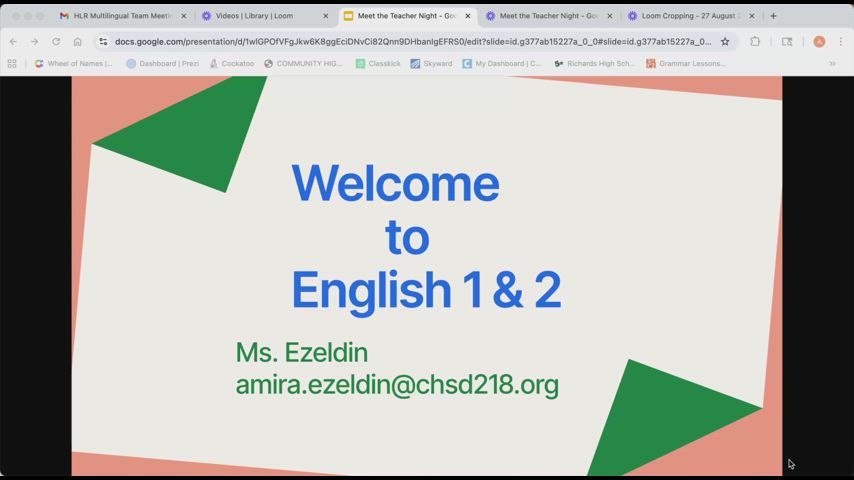Screen dimensions: 854x480
Task: Open the Chrome profile avatar
Action: [x=819, y=42]
